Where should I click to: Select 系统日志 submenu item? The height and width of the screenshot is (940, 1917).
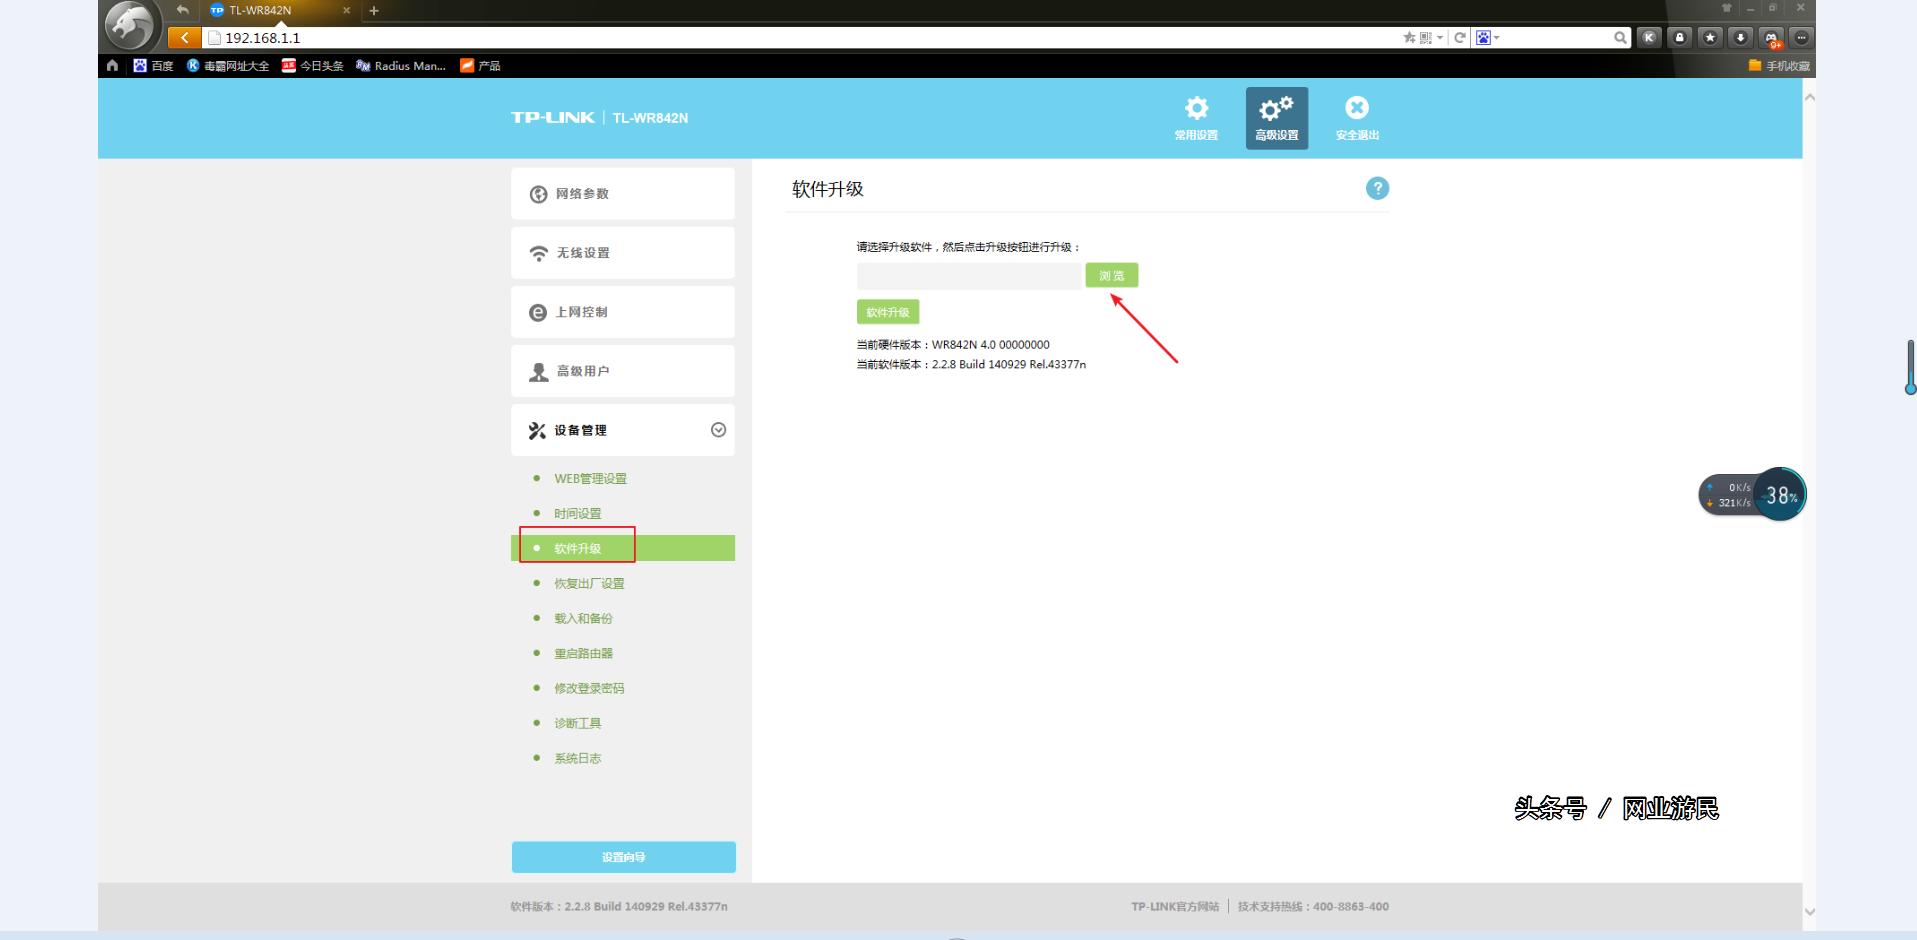578,759
